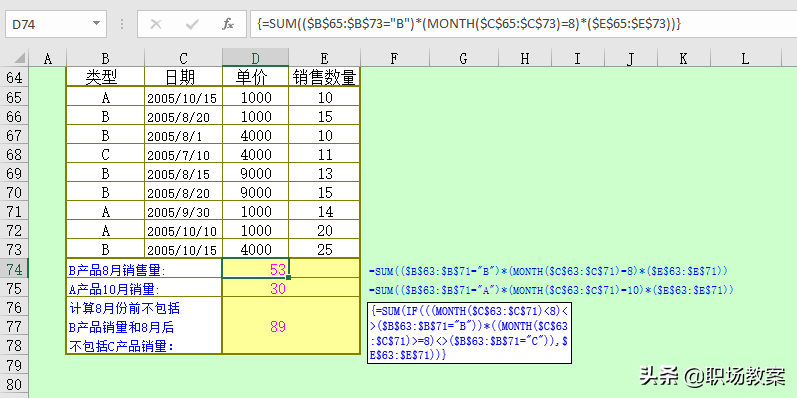Select column H header
Viewport: 797px width, 398px height.
(x=525, y=58)
